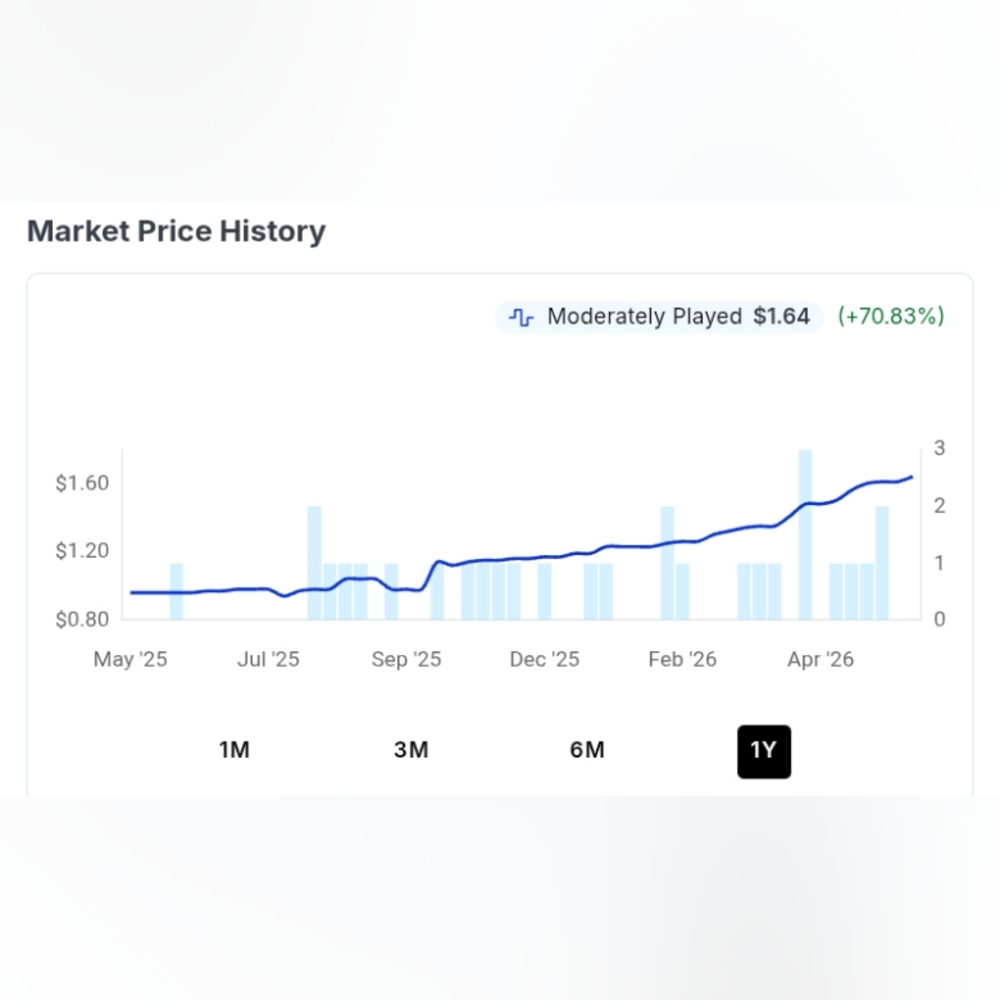Switch chart range to 3M
1000x1000 pixels.
pos(411,750)
